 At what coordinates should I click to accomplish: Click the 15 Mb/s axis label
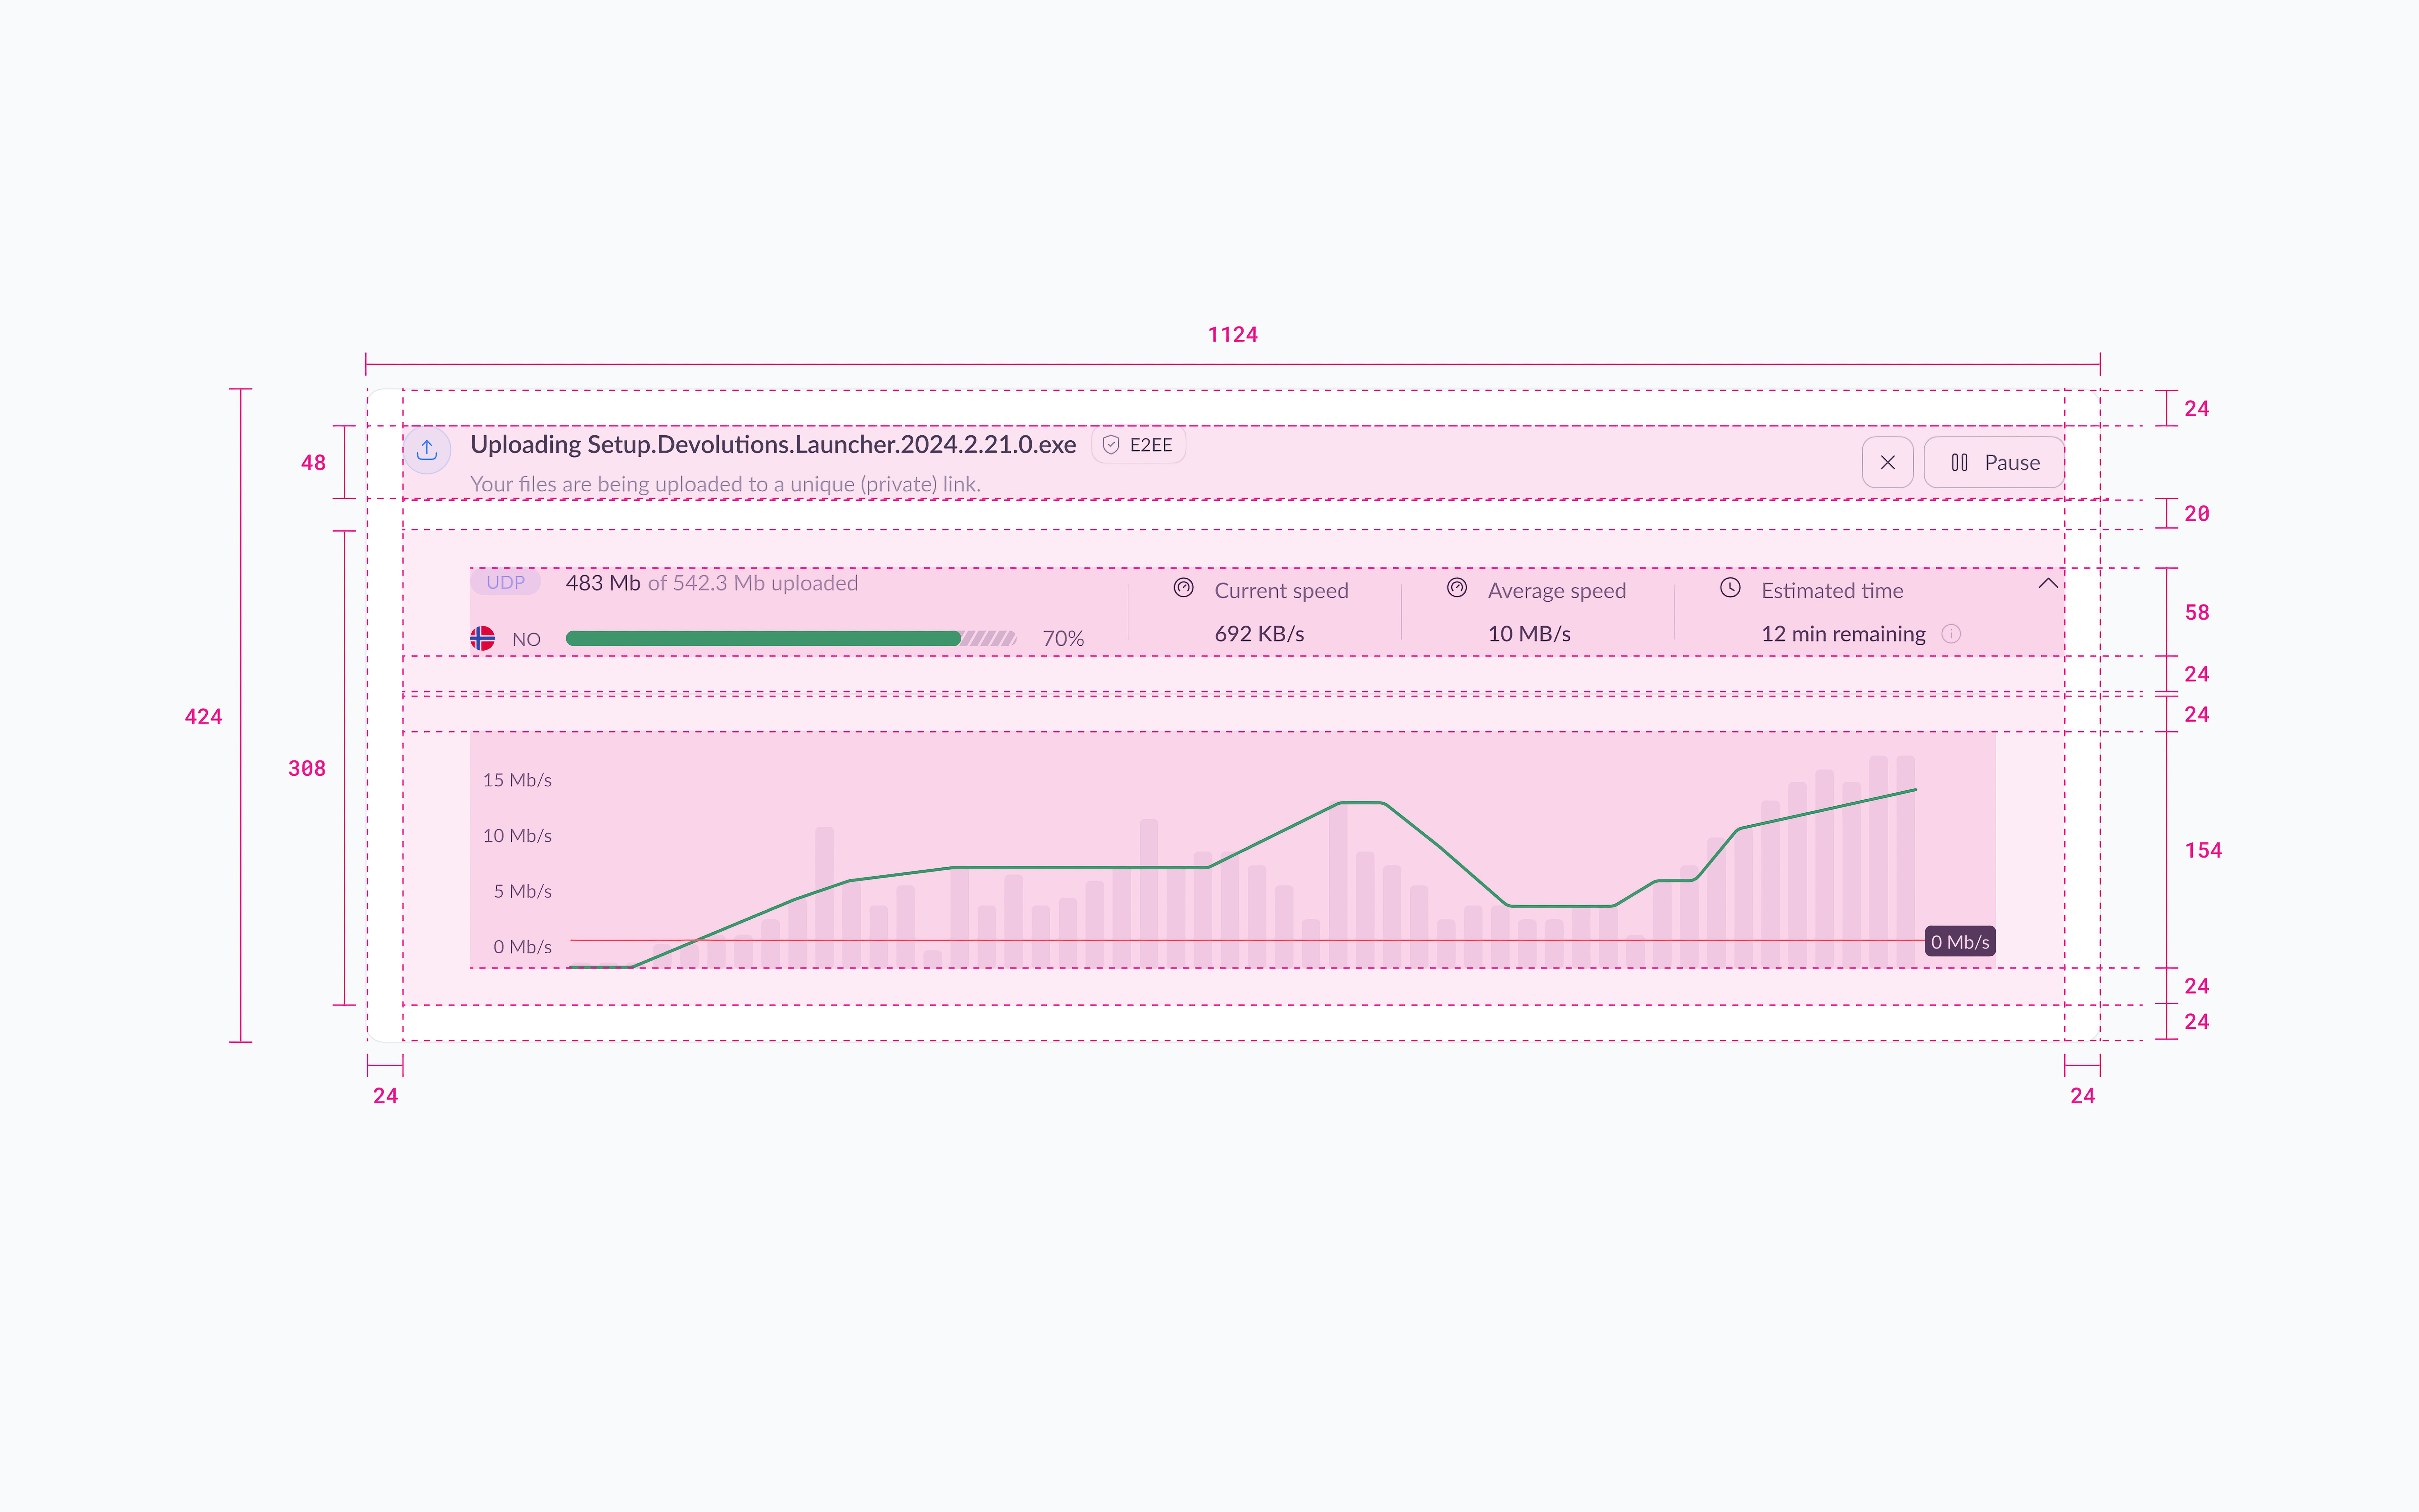point(517,780)
